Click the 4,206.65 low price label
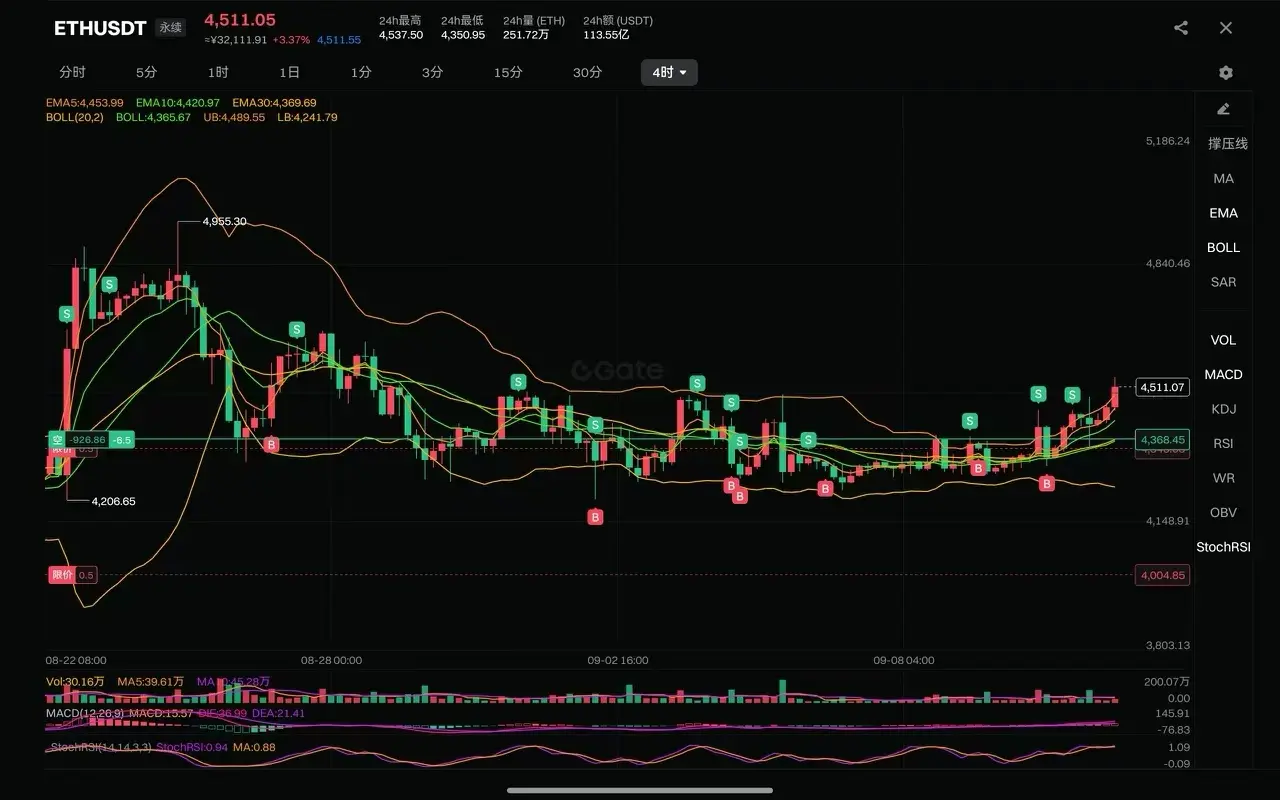Image resolution: width=1280 pixels, height=800 pixels. click(x=113, y=501)
